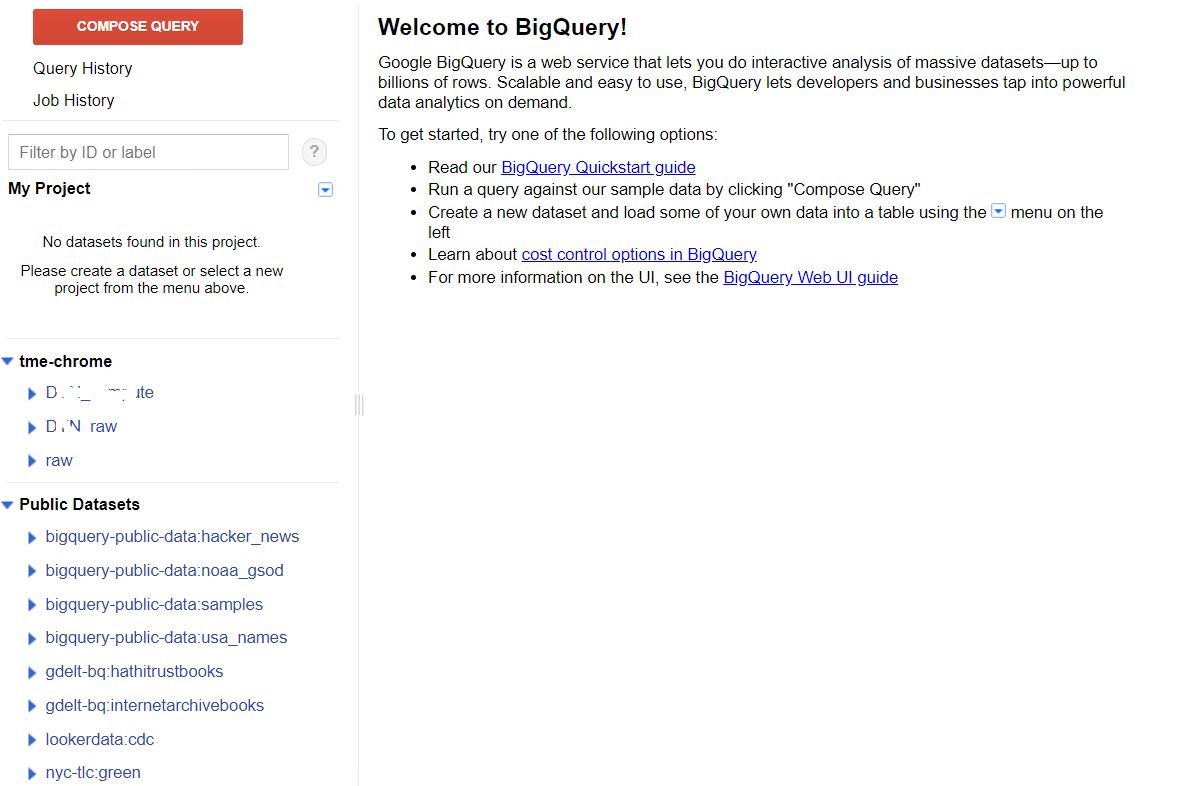
Task: Click the My Project heading text
Action: (50, 188)
